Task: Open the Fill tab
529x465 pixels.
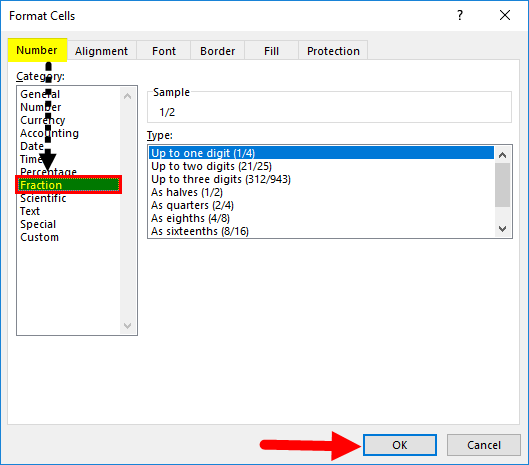Action: click(x=271, y=51)
